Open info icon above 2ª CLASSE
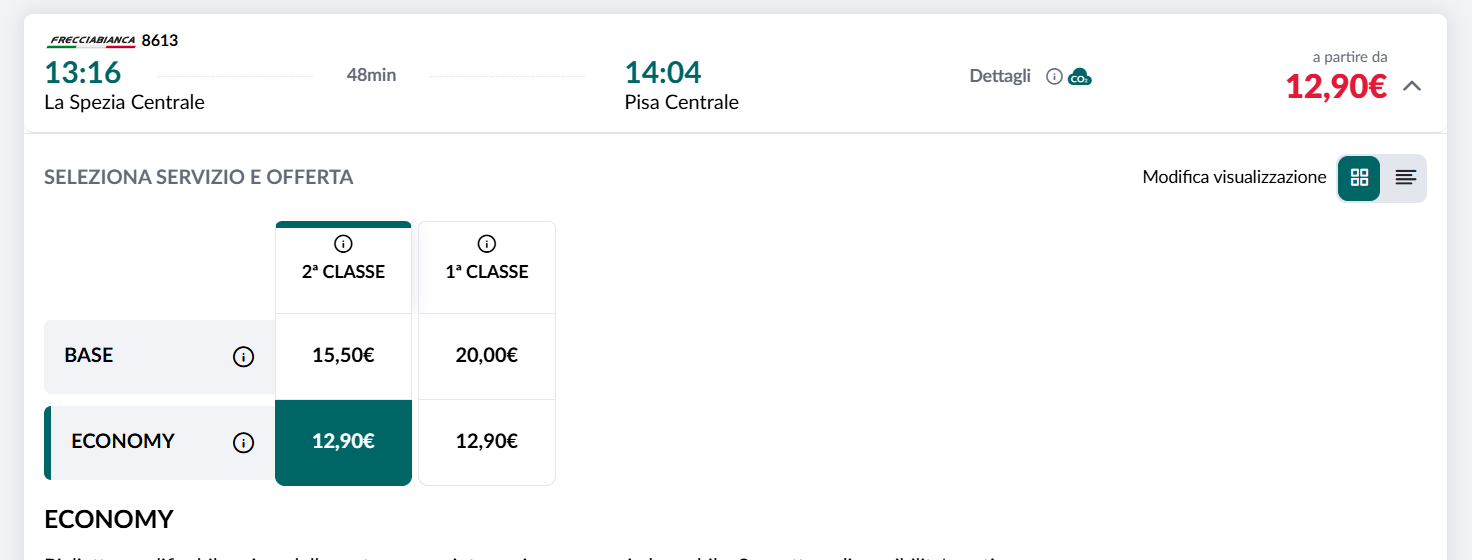Image resolution: width=1472 pixels, height=560 pixels. [343, 243]
